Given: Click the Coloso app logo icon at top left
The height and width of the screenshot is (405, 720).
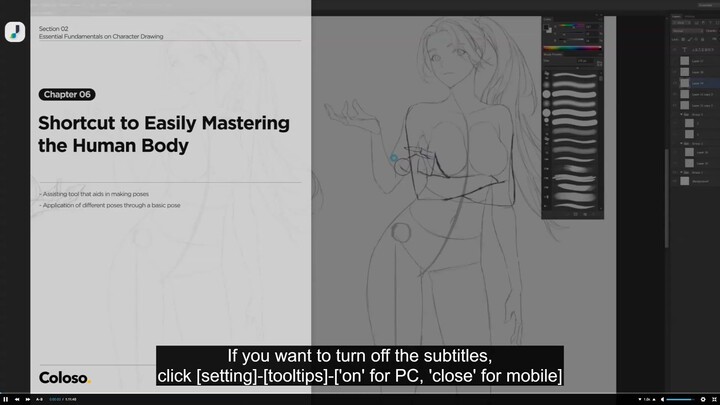Looking at the screenshot, I should pos(15,32).
